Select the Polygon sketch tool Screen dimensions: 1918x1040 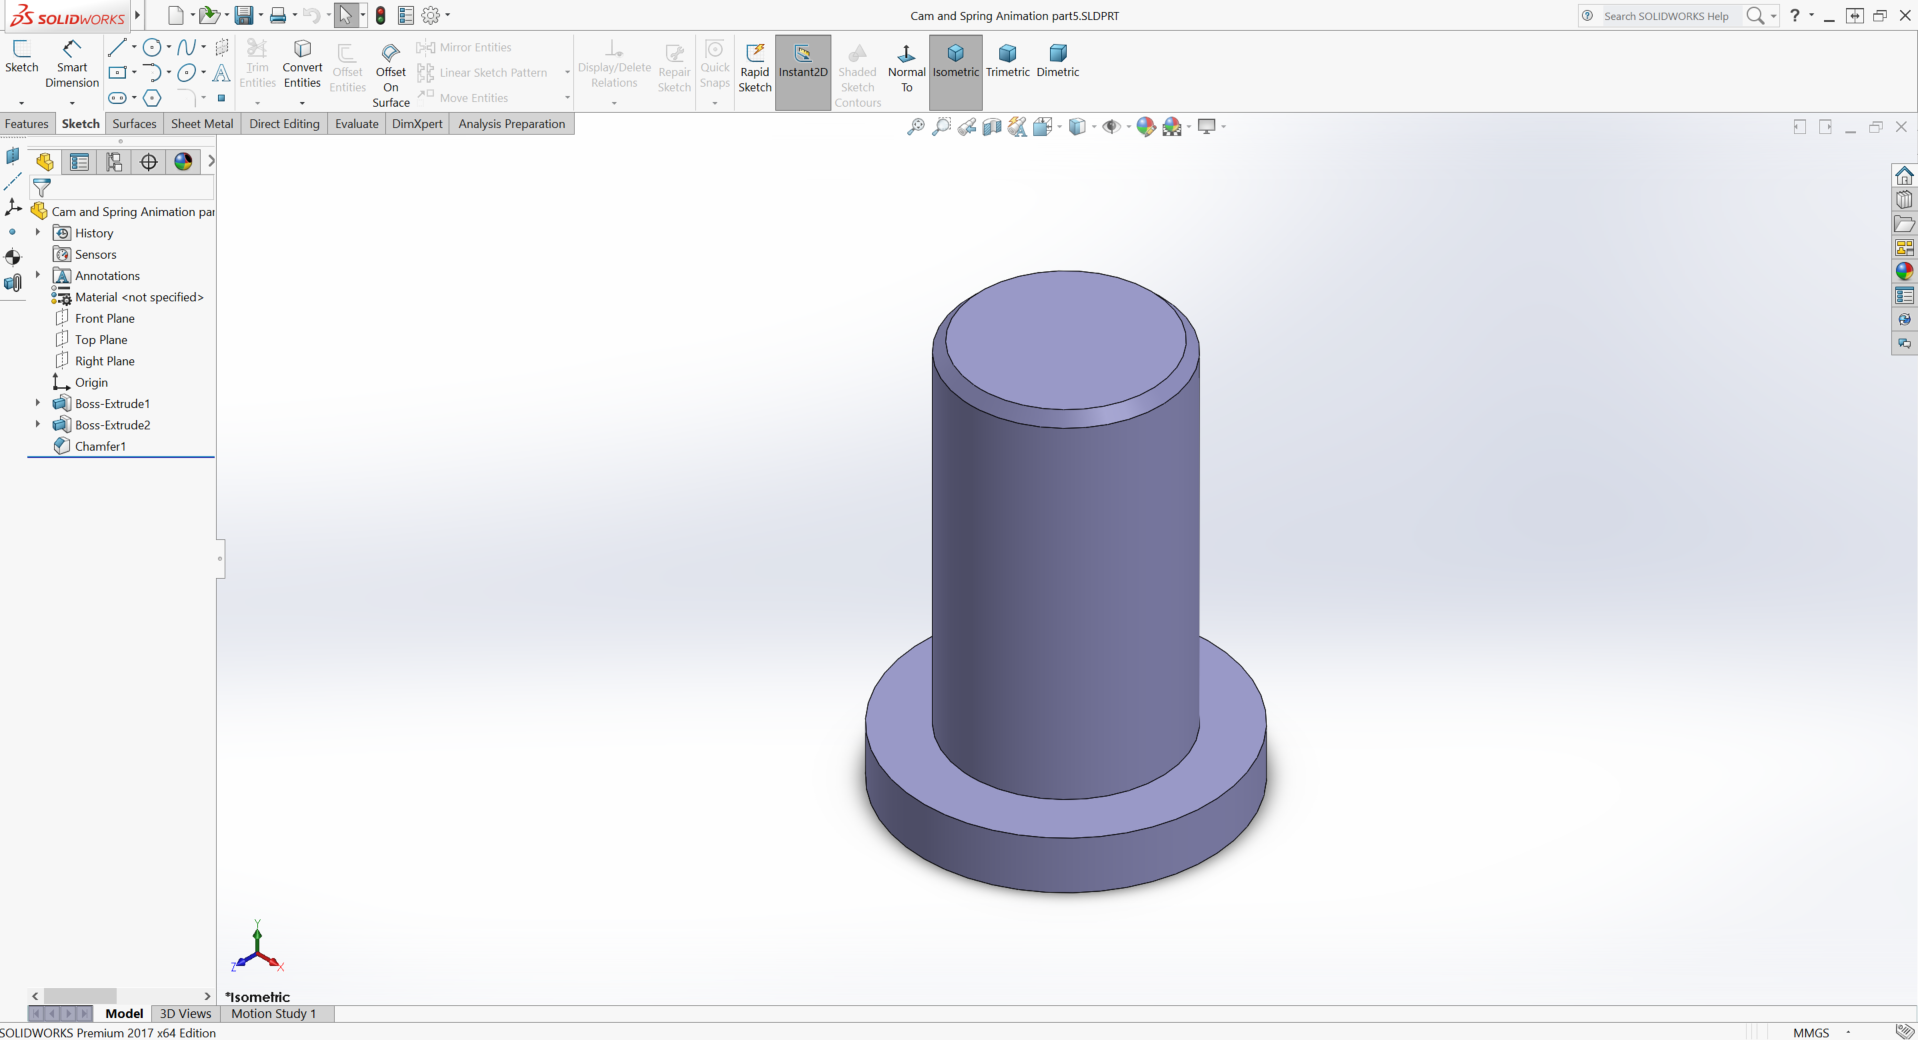152,98
